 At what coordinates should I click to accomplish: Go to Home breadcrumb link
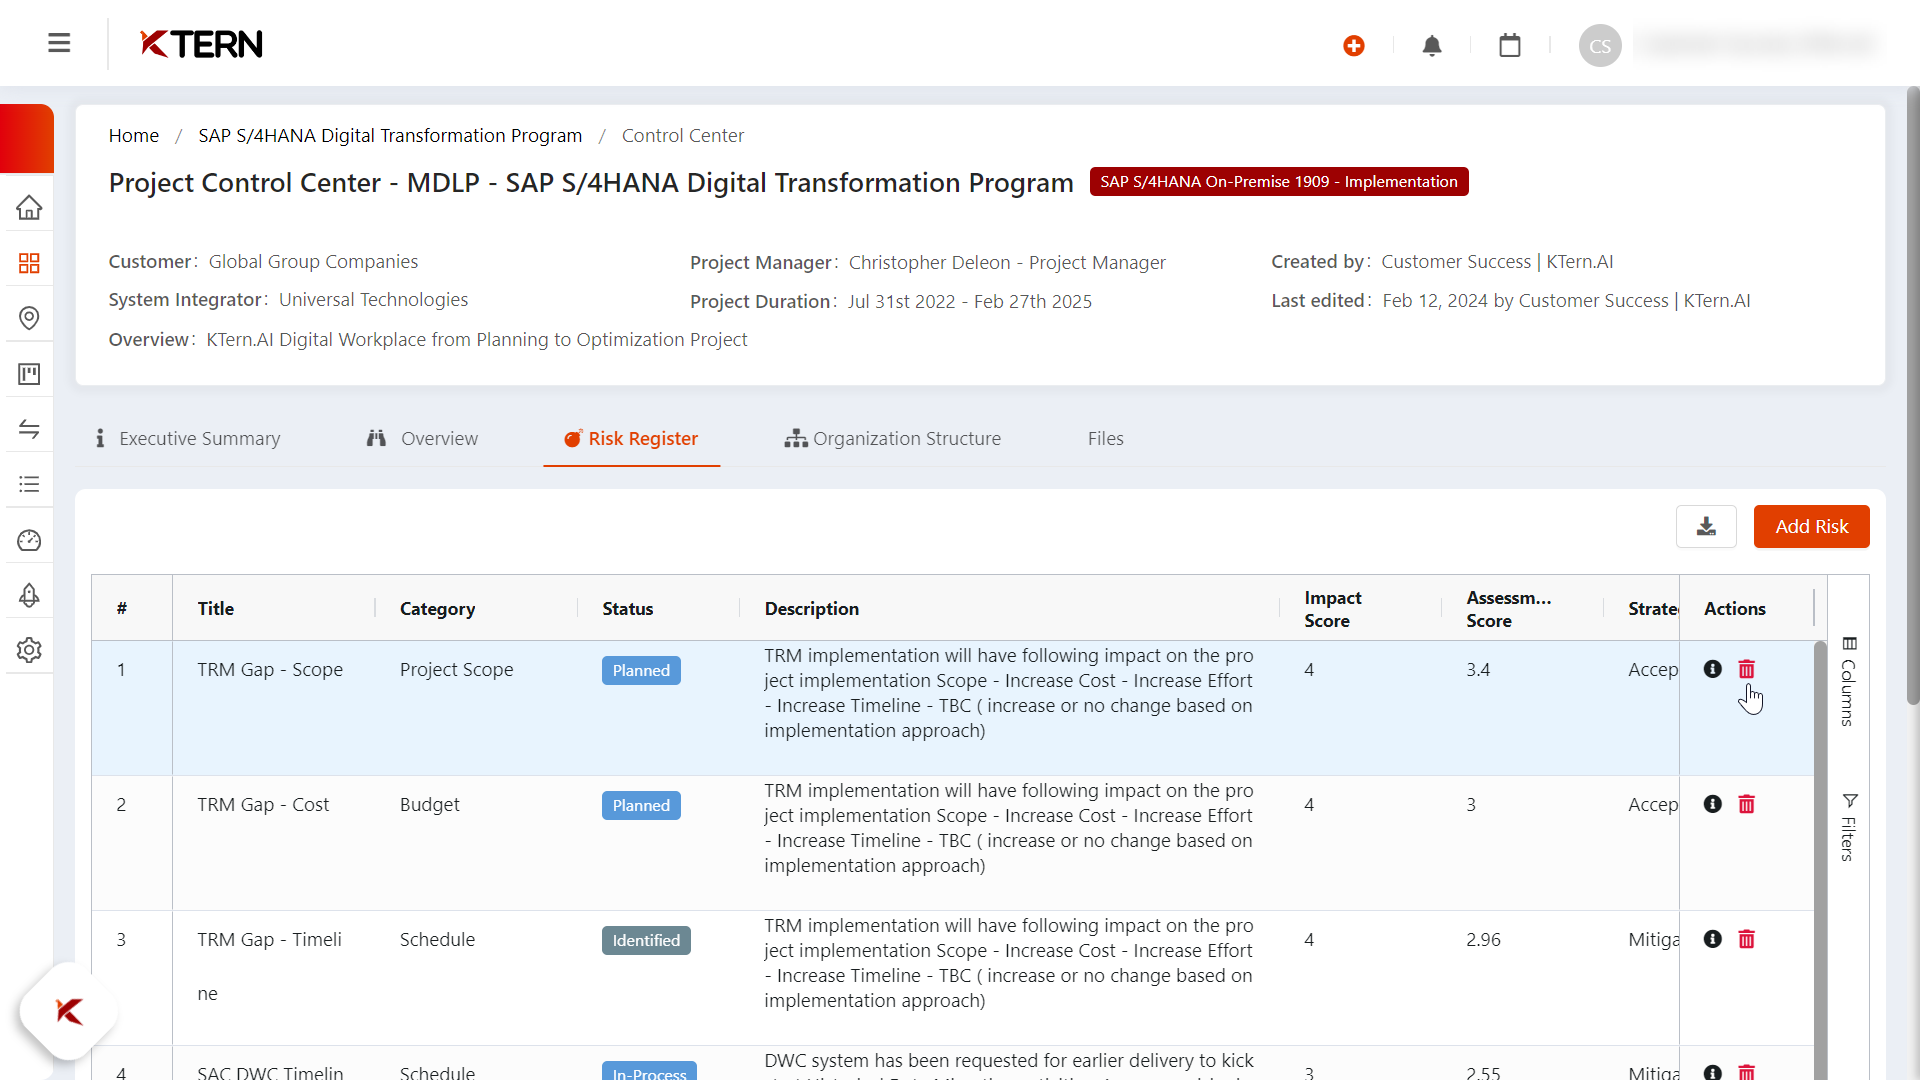point(134,135)
